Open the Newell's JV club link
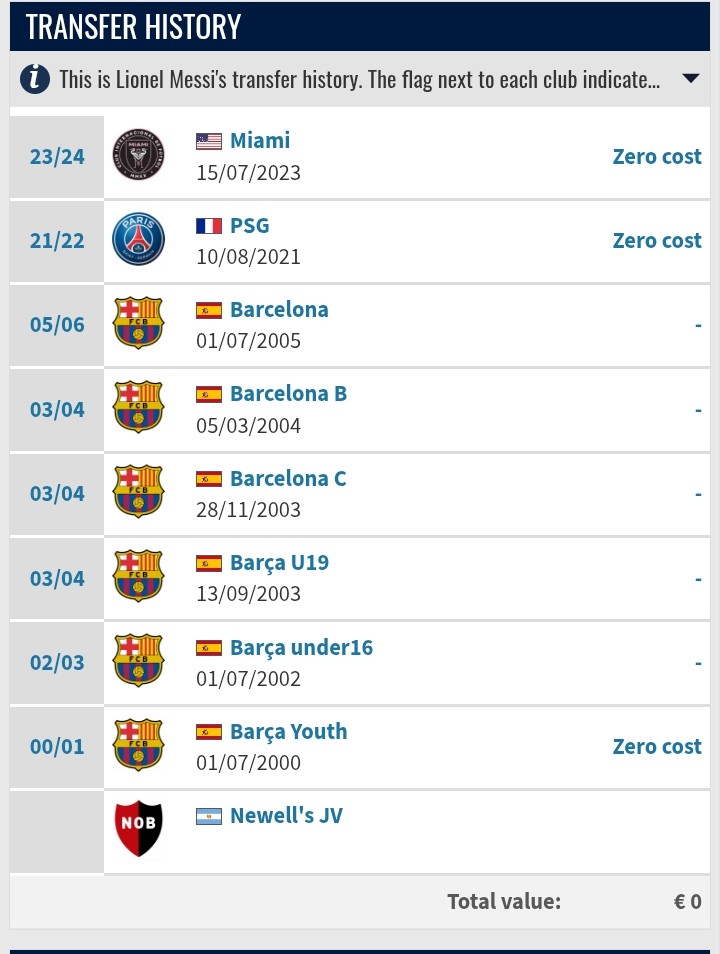Screen dimensions: 720x954 point(286,816)
